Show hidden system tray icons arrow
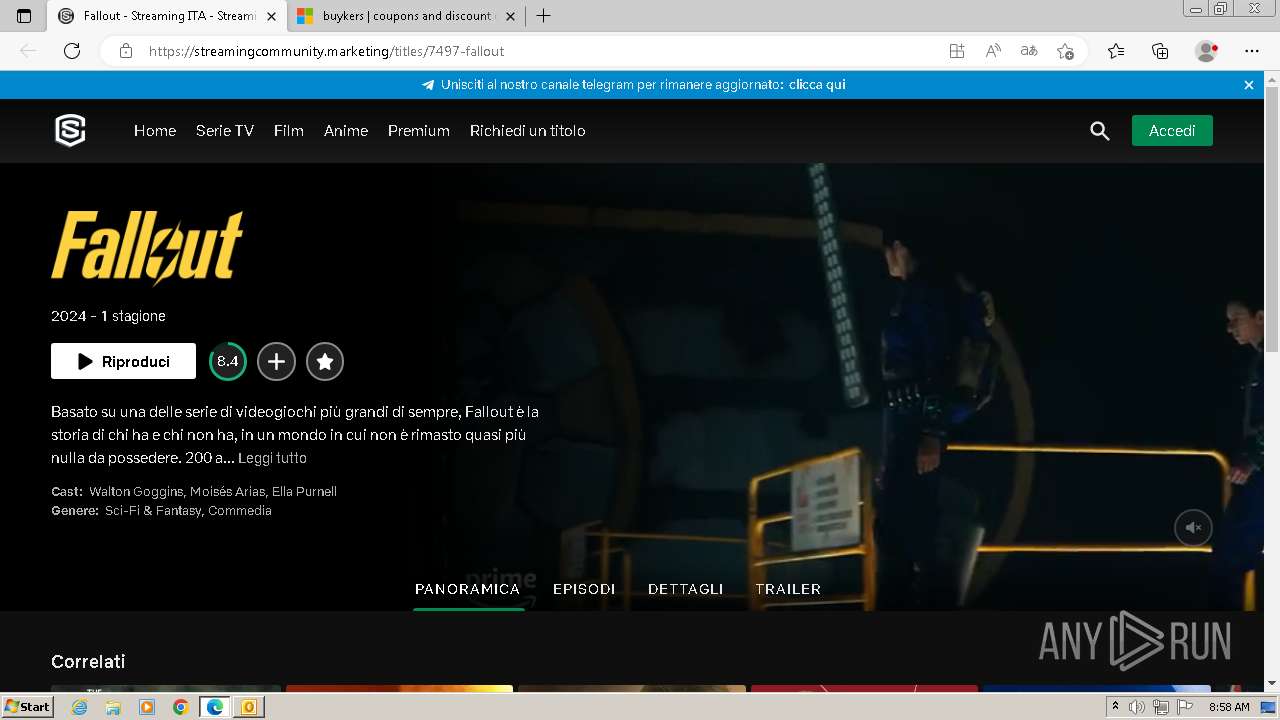 (1115, 707)
